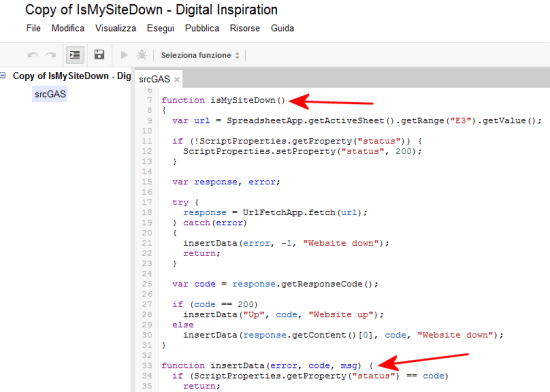Open the File menu

[33, 28]
